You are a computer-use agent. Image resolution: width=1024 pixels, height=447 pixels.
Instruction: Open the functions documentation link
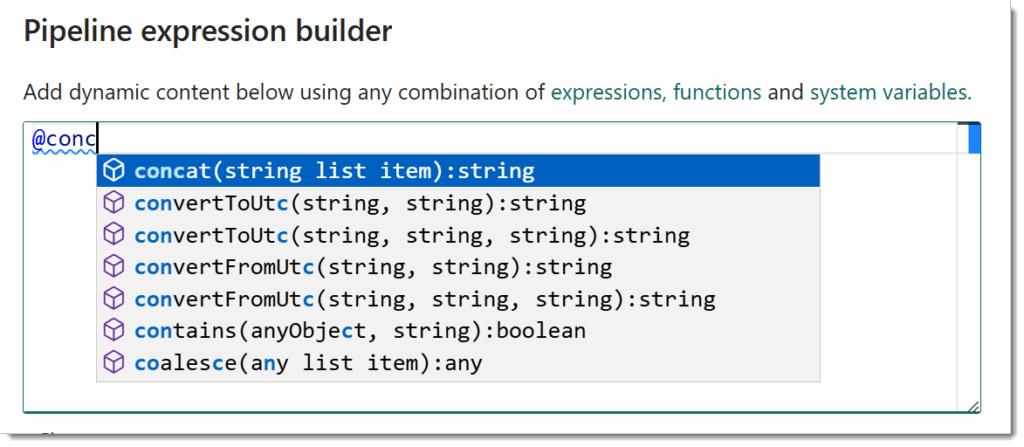click(717, 92)
